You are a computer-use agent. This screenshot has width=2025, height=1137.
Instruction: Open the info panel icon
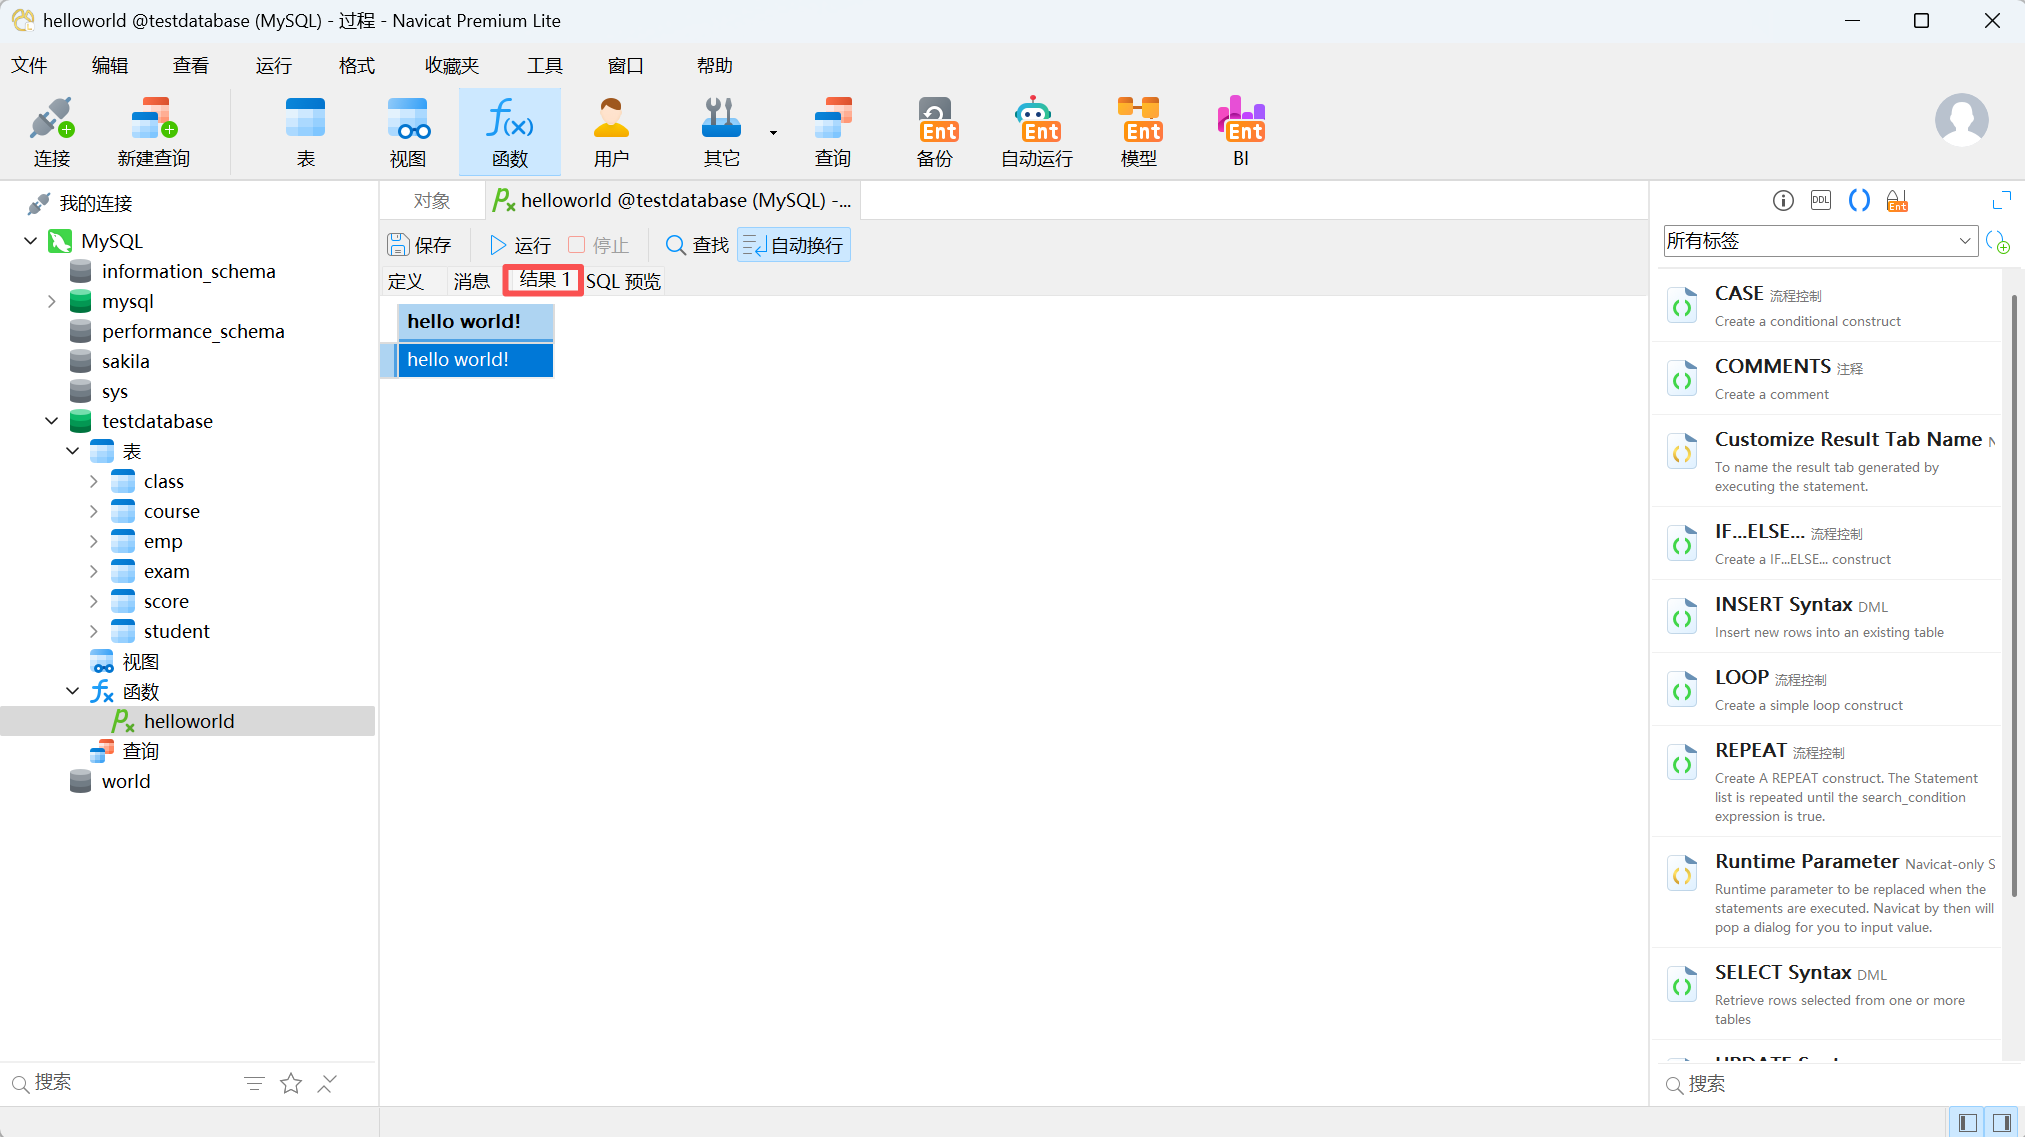coord(1783,201)
